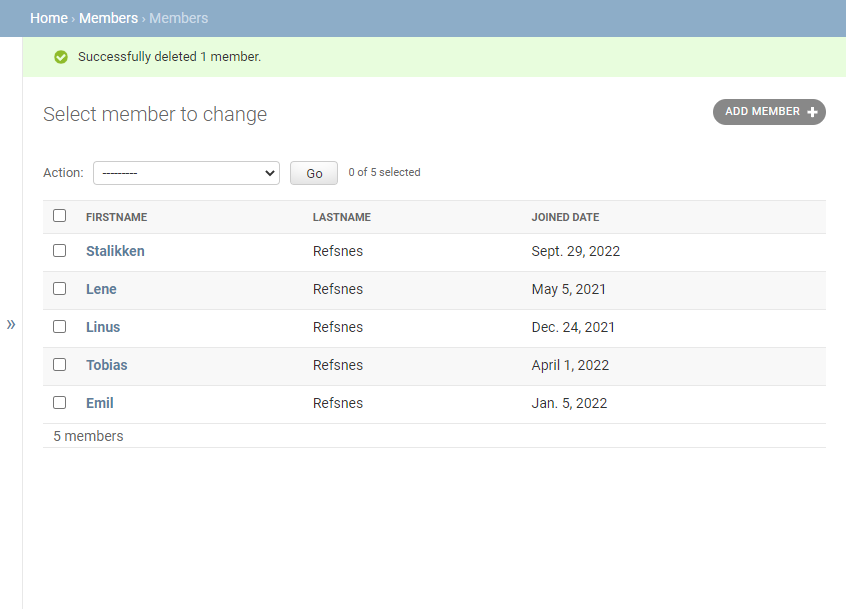Select the checkbox next to Lene

tap(59, 289)
